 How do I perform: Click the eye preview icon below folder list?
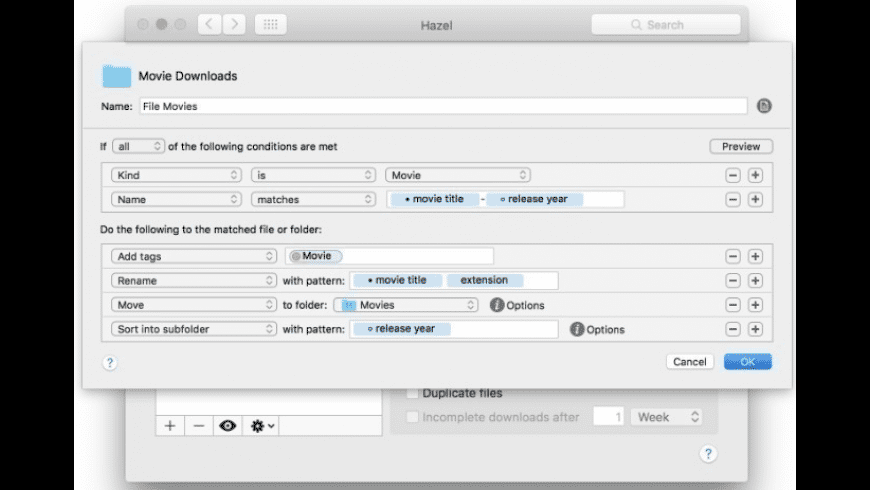tap(227, 426)
